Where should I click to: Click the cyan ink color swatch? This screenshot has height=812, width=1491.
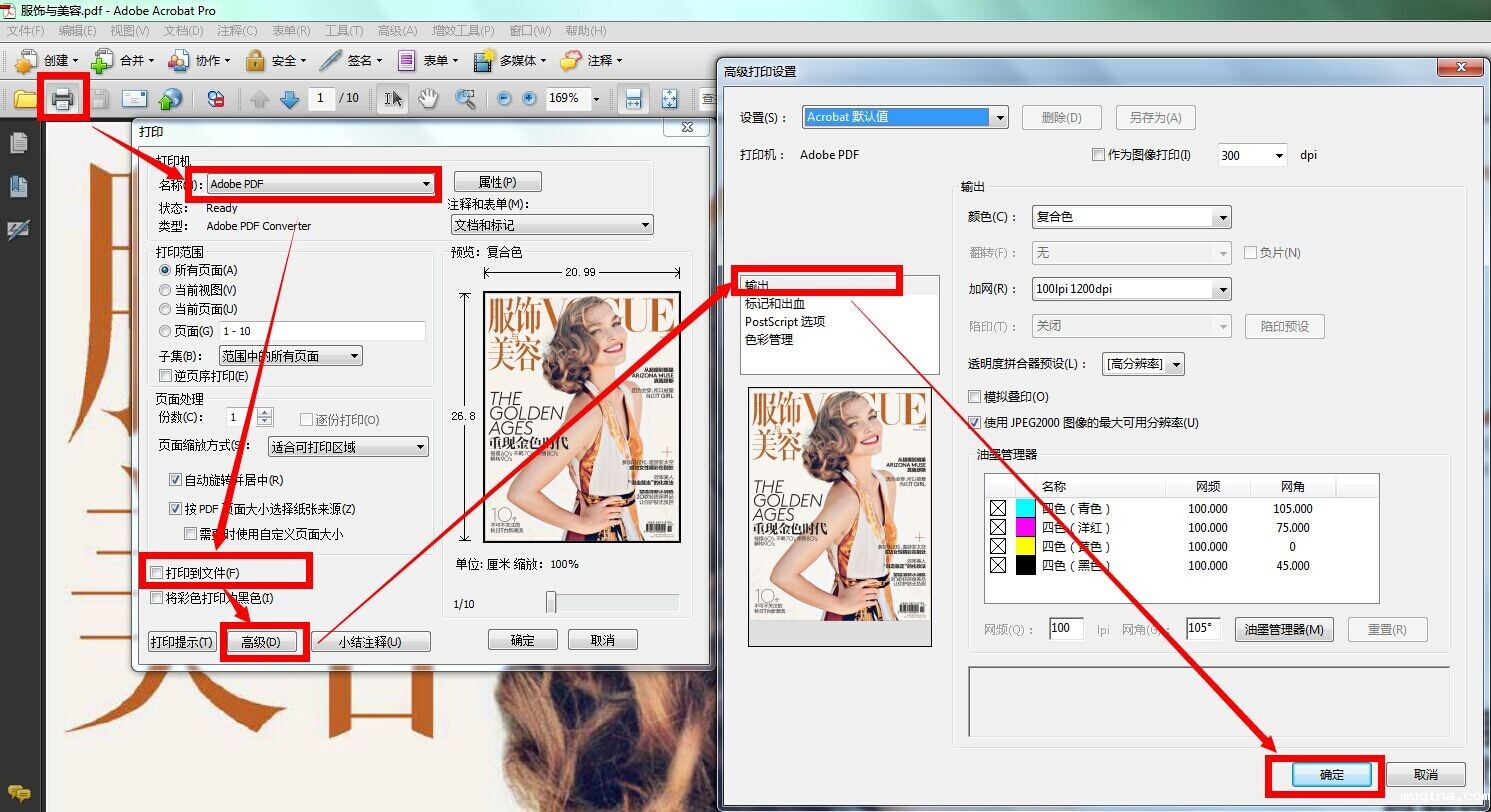click(1025, 509)
